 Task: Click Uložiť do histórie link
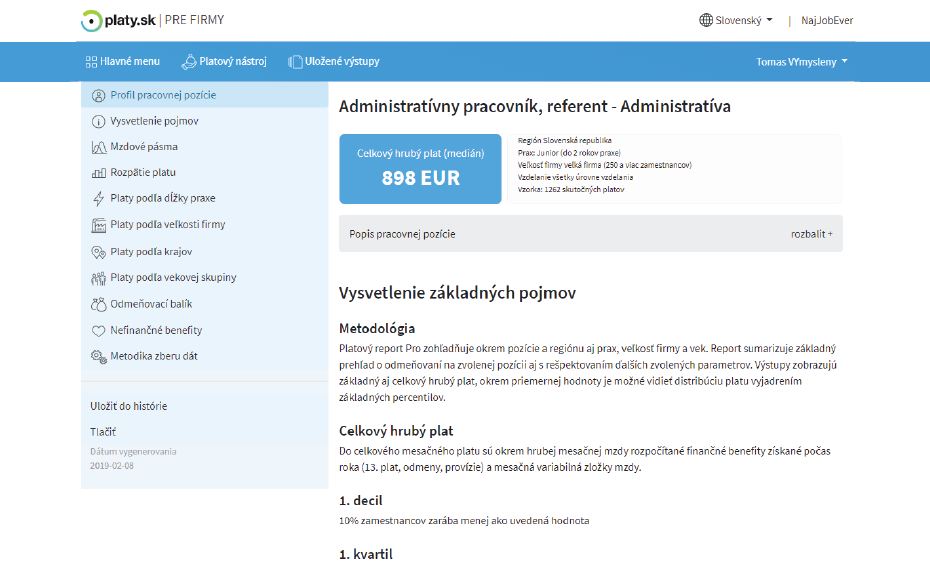129,406
